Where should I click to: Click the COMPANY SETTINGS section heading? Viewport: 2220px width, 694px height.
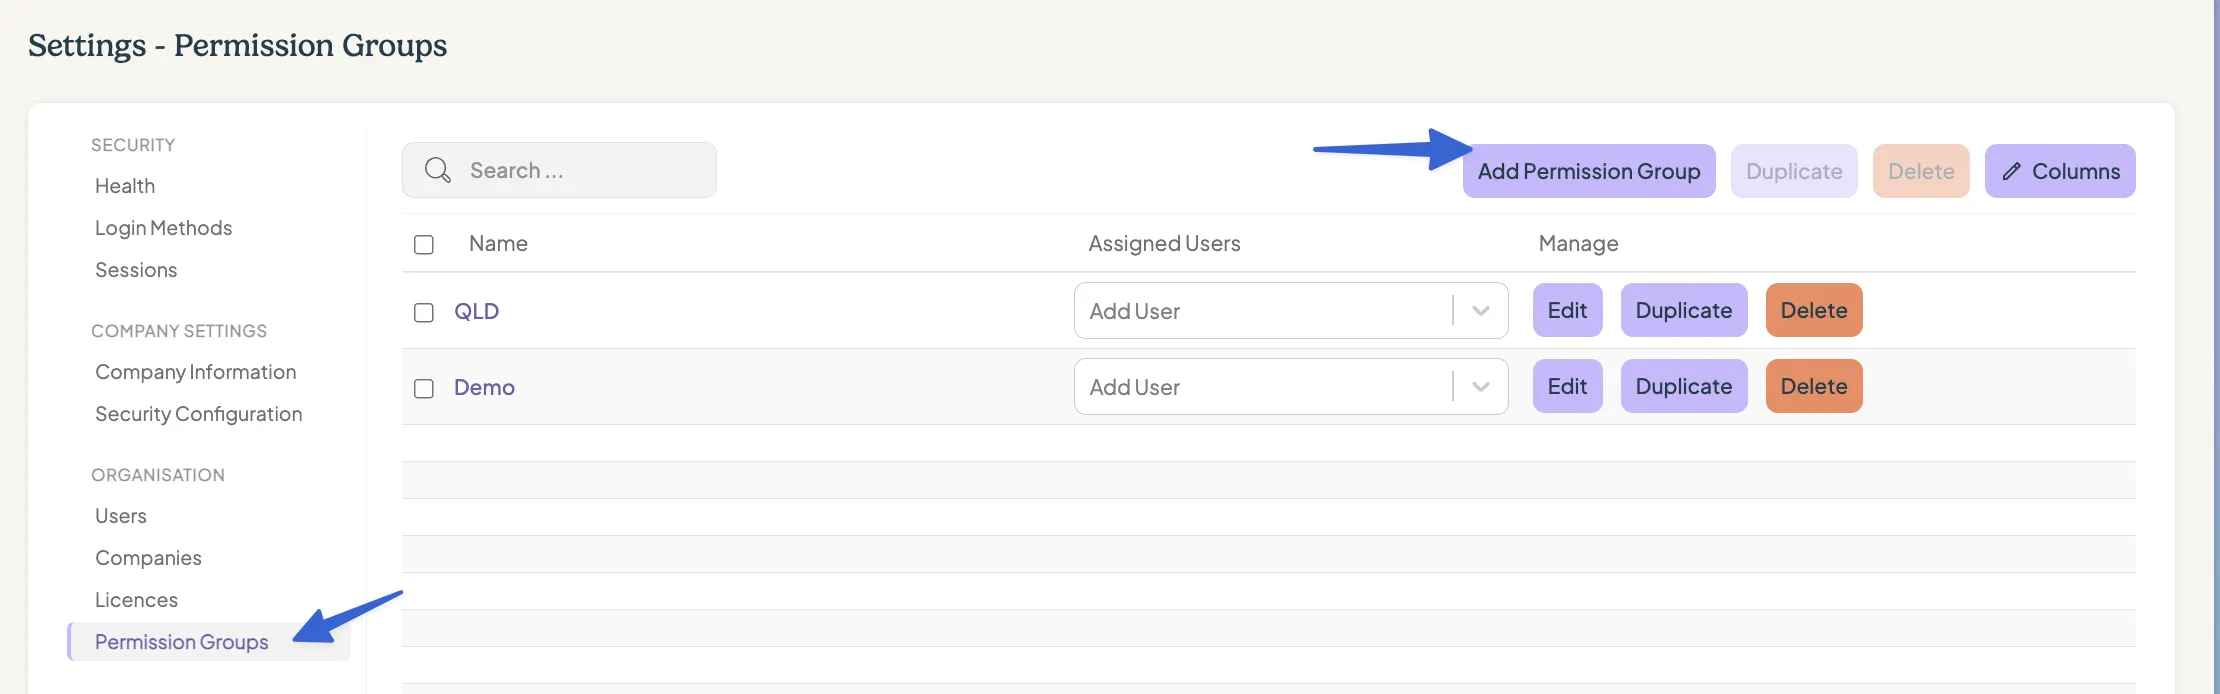[x=179, y=331]
